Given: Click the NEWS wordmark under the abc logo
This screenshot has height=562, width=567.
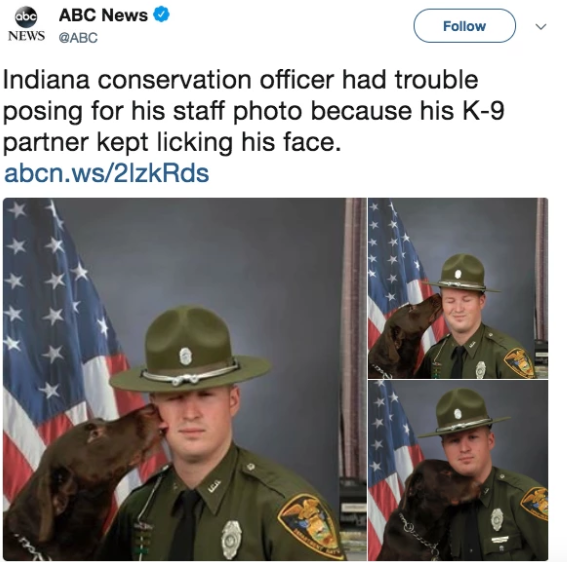Looking at the screenshot, I should pyautogui.click(x=26, y=35).
